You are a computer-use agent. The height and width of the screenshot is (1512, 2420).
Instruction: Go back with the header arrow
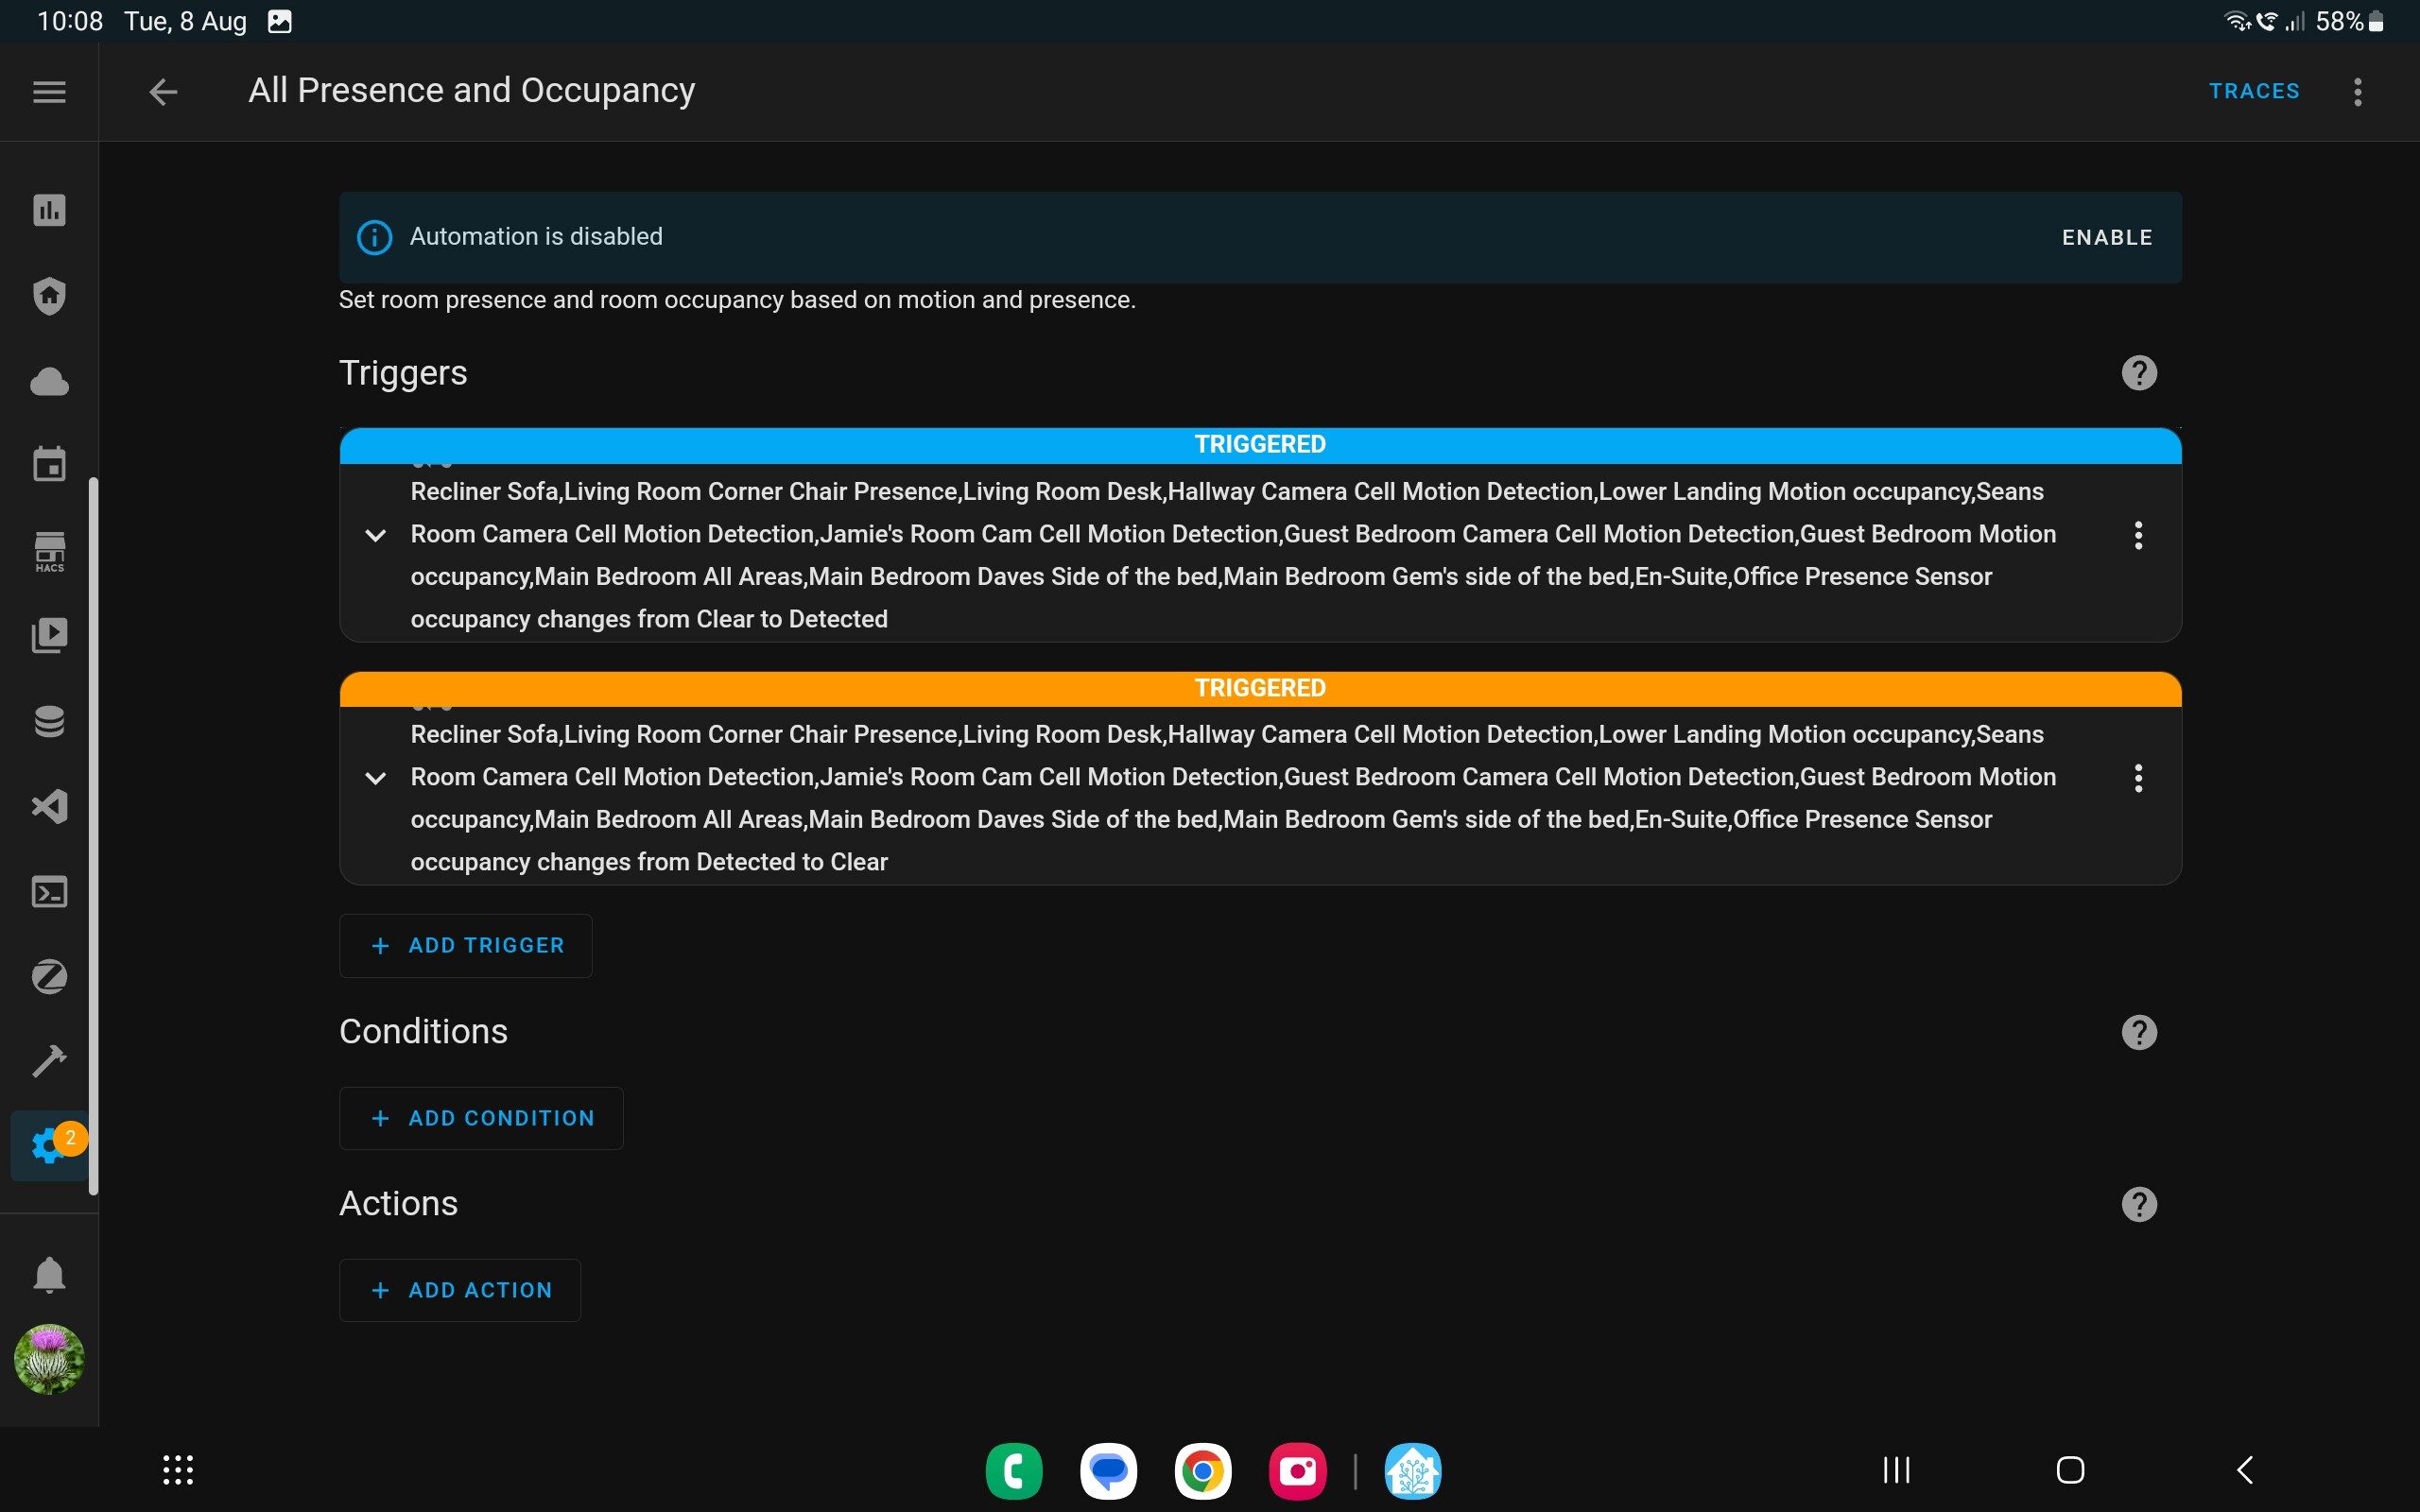click(x=163, y=92)
